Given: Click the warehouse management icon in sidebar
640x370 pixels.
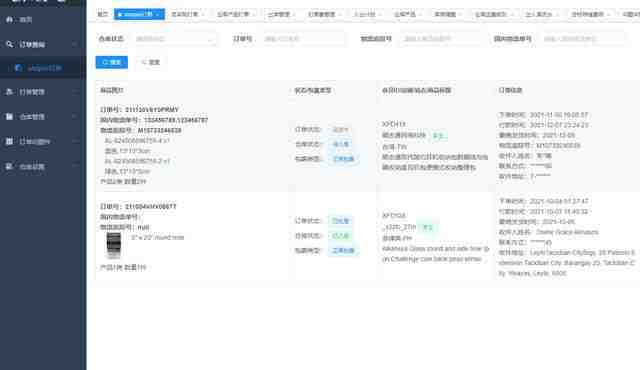Looking at the screenshot, I should (x=9, y=117).
